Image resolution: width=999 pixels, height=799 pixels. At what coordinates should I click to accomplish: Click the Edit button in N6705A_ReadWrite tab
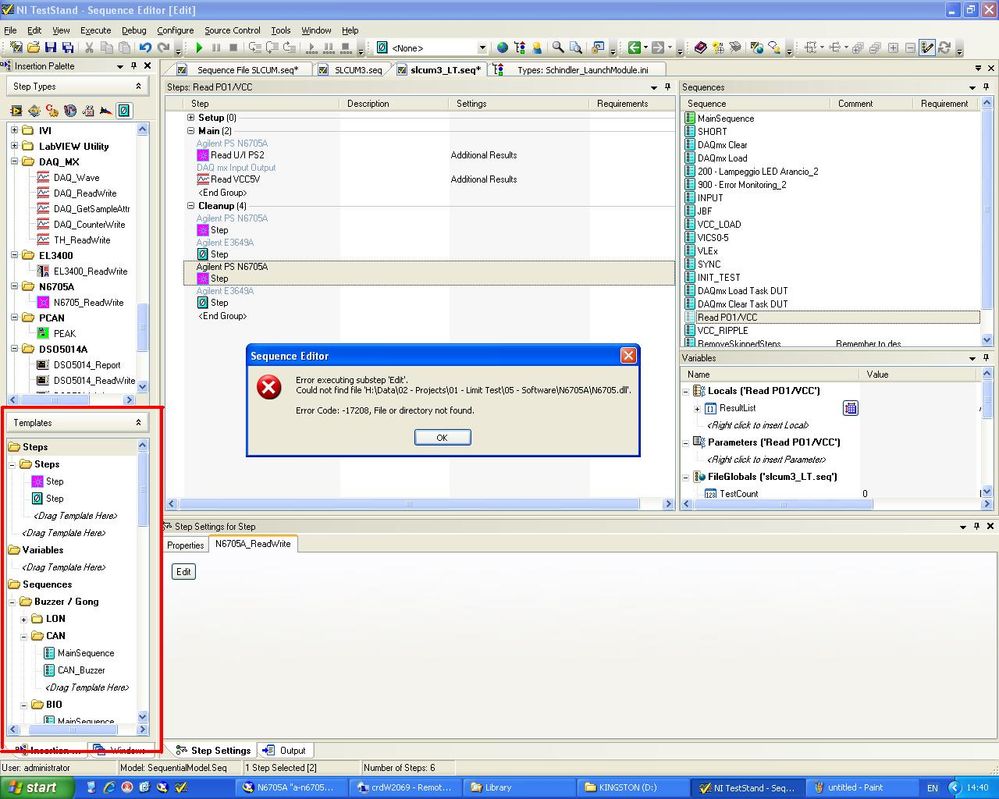point(183,572)
